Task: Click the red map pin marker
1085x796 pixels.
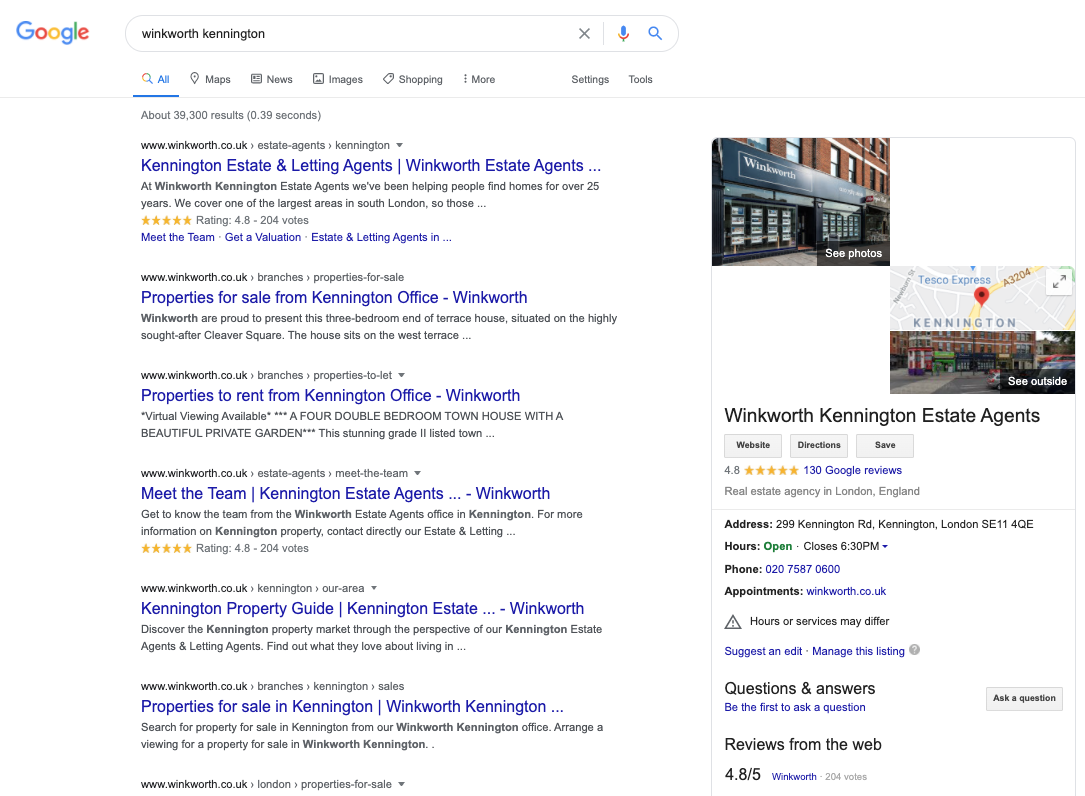Action: [x=981, y=297]
